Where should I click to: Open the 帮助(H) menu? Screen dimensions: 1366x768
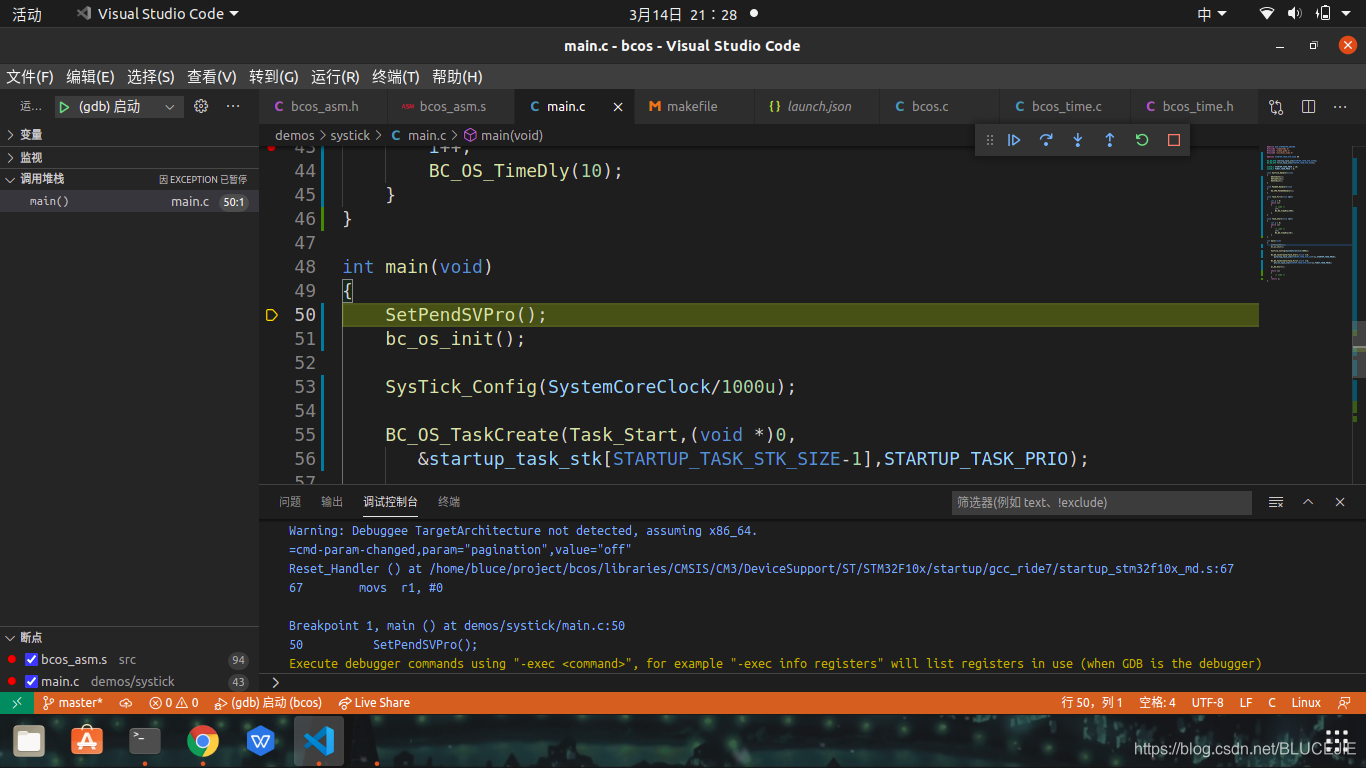click(456, 77)
